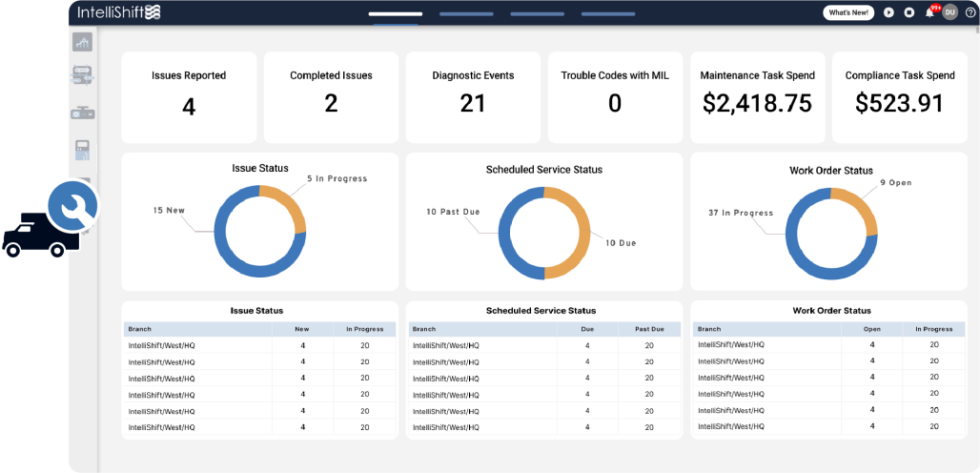
Task: Click the blue wrench maintenance badge
Action: (73, 205)
